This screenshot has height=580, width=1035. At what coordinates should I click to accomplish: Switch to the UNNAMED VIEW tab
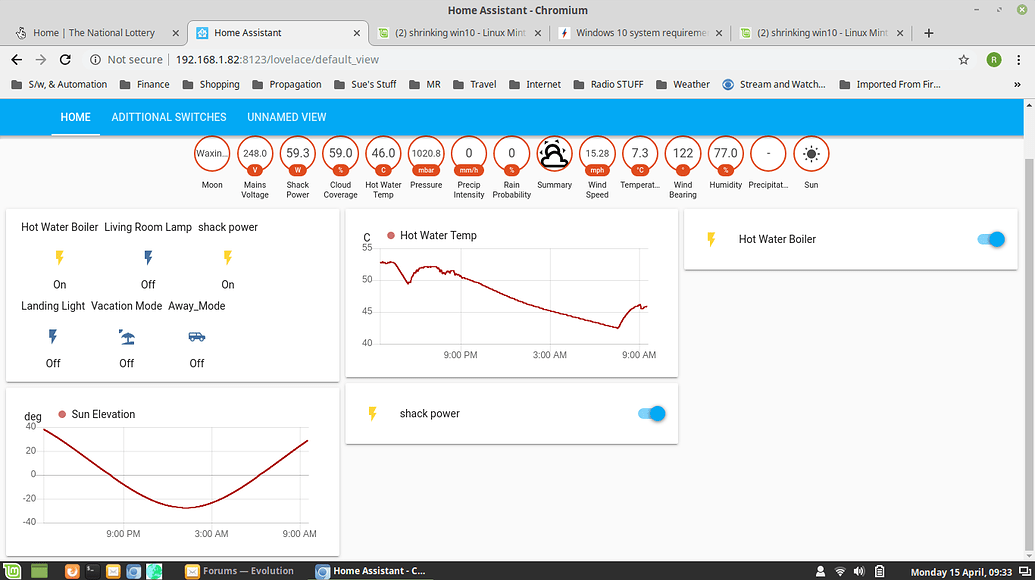tap(286, 117)
